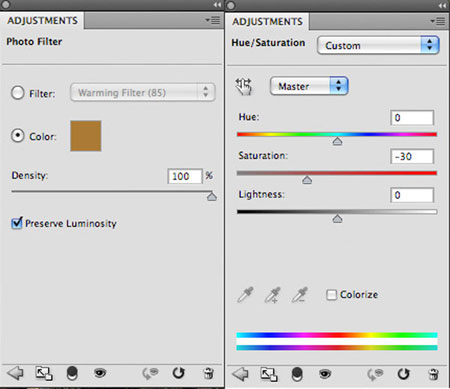Click ADJUSTMENTS tab in Hue/Saturation panel
The width and height of the screenshot is (450, 389).
267,22
